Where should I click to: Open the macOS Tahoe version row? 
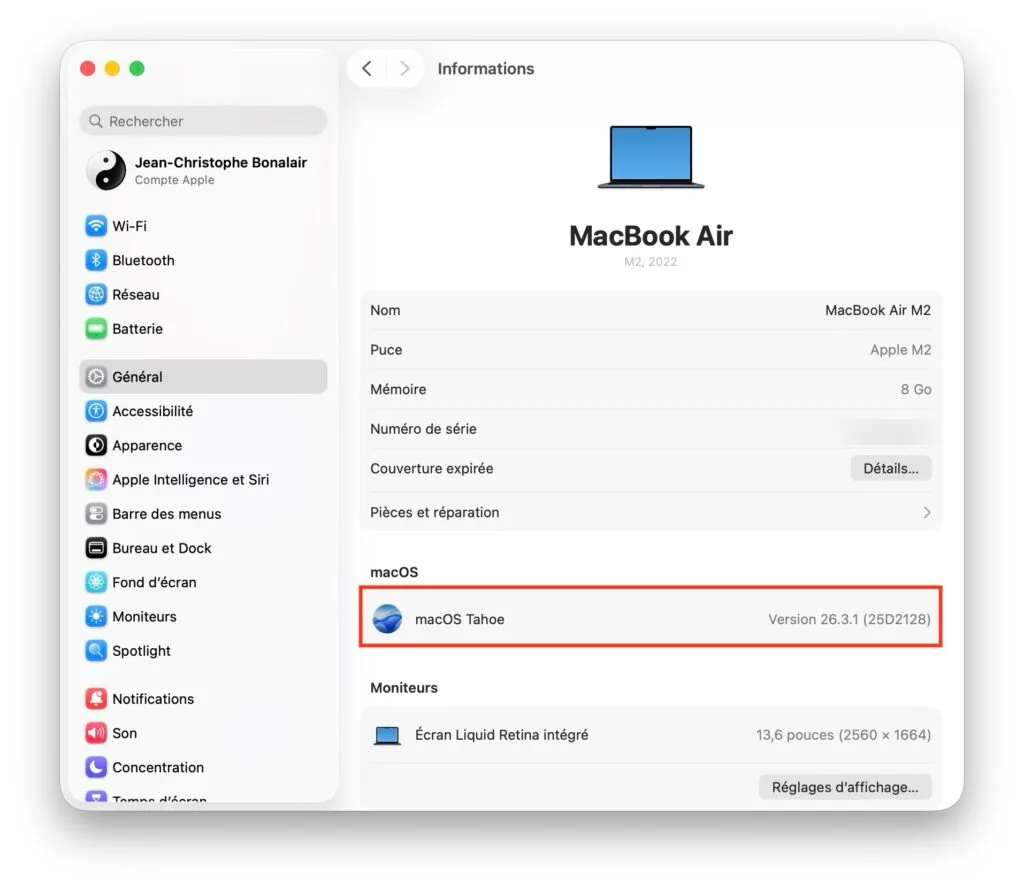pyautogui.click(x=650, y=618)
